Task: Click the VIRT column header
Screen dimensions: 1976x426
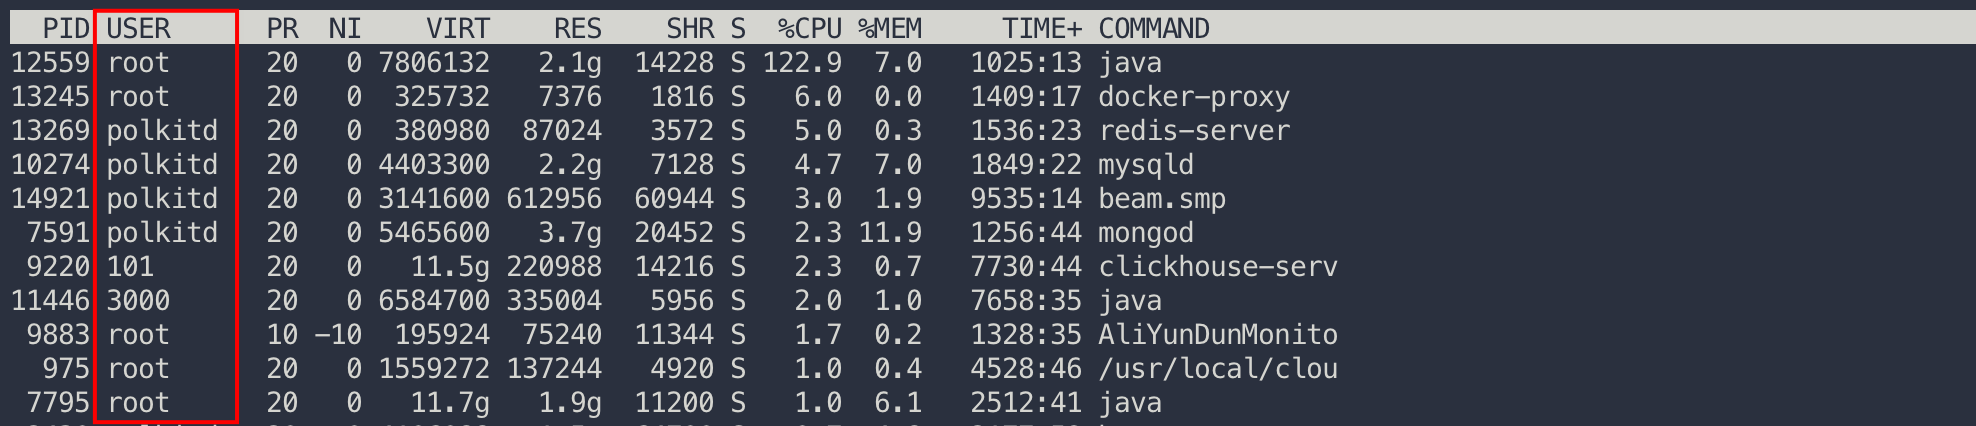Action: coord(458,28)
